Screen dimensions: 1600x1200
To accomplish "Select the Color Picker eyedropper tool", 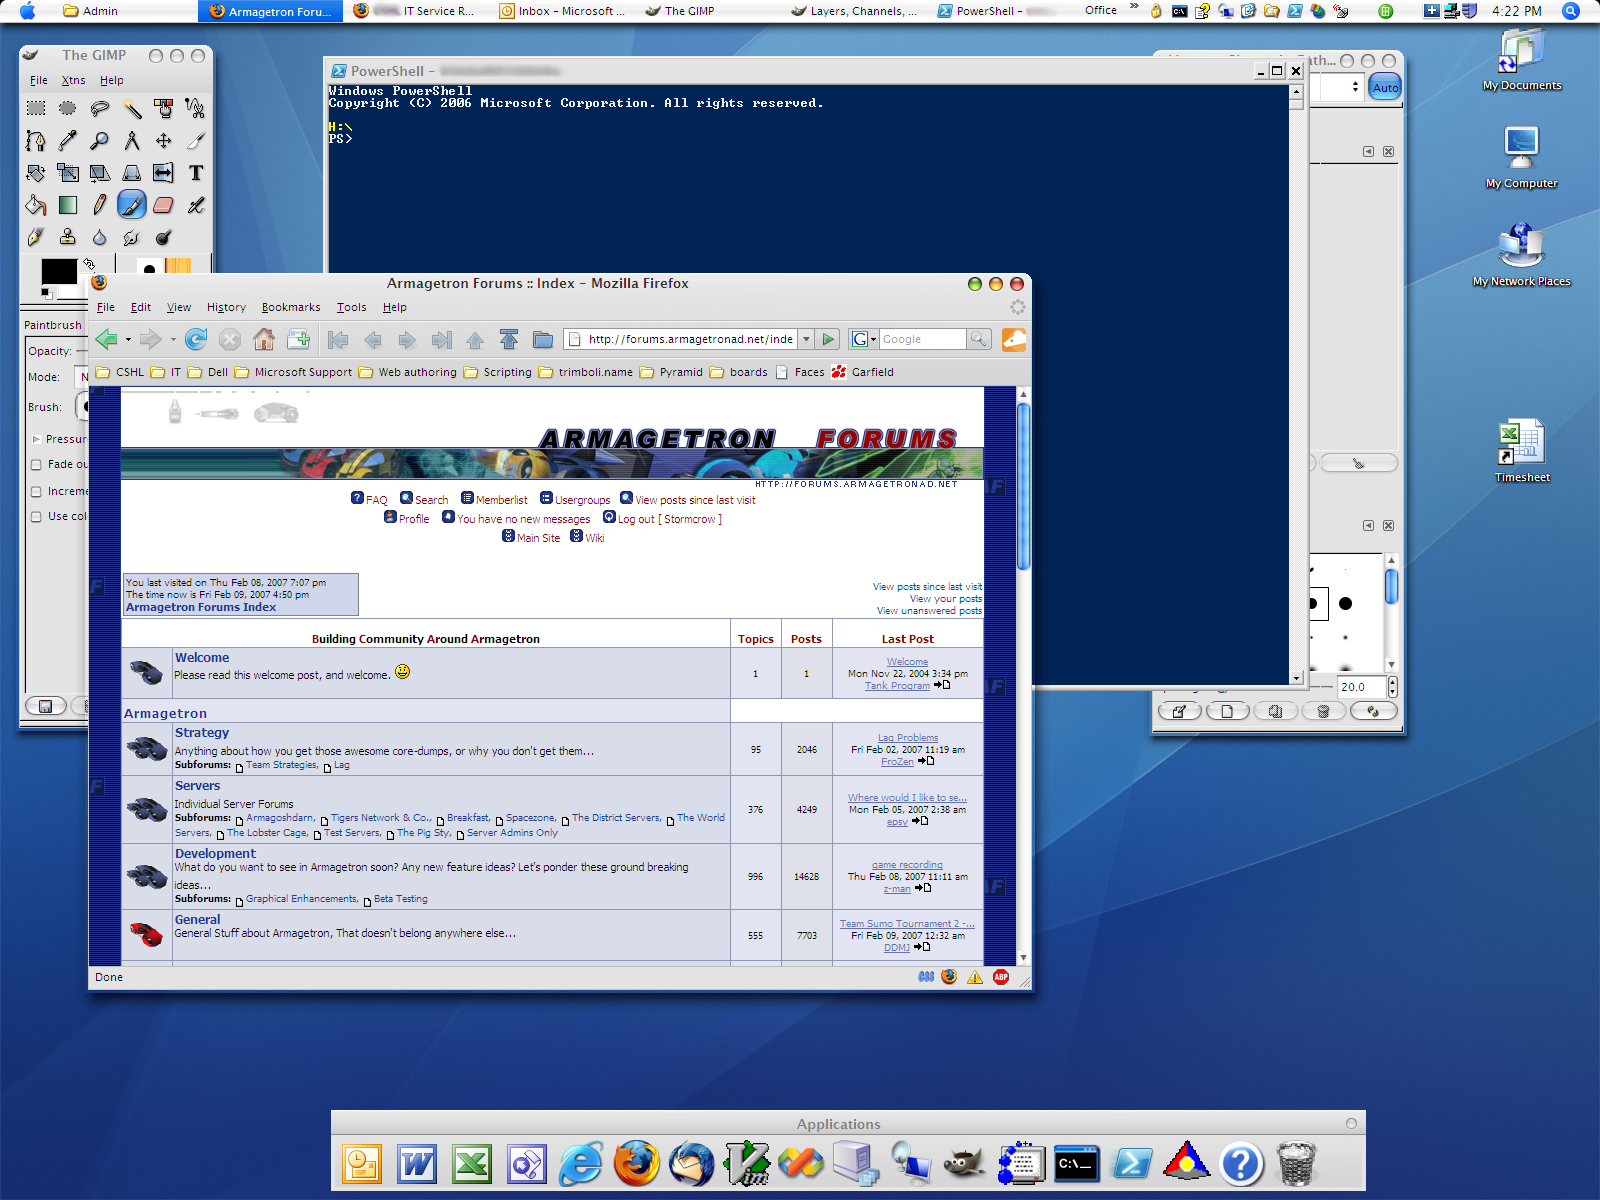I will [x=68, y=141].
